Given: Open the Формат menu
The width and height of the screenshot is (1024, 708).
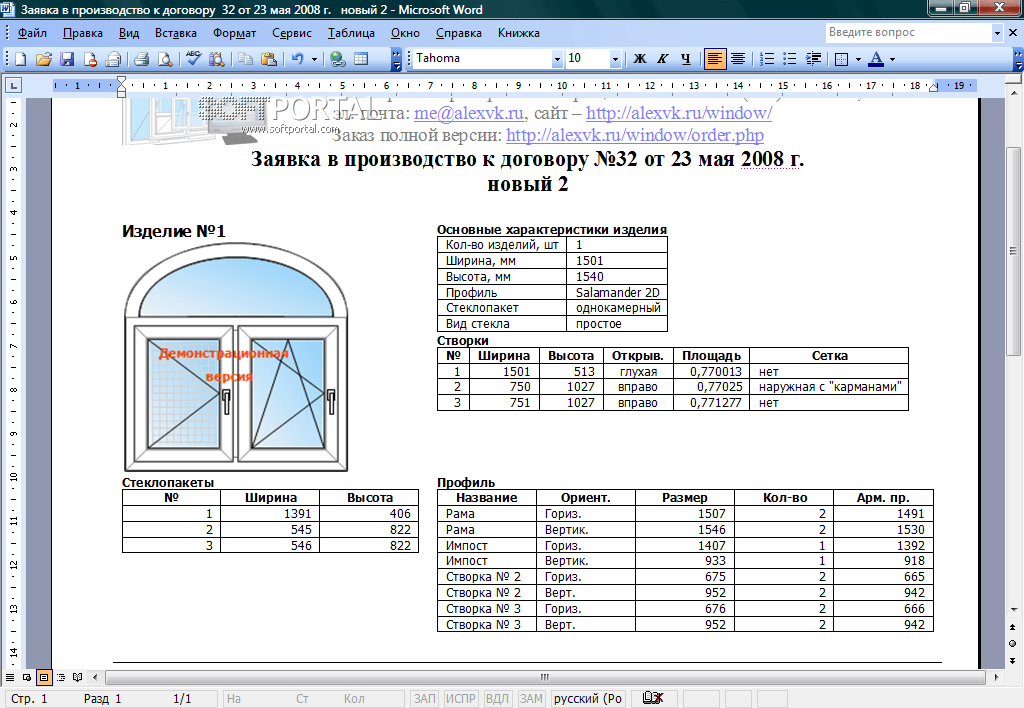Looking at the screenshot, I should click(234, 33).
